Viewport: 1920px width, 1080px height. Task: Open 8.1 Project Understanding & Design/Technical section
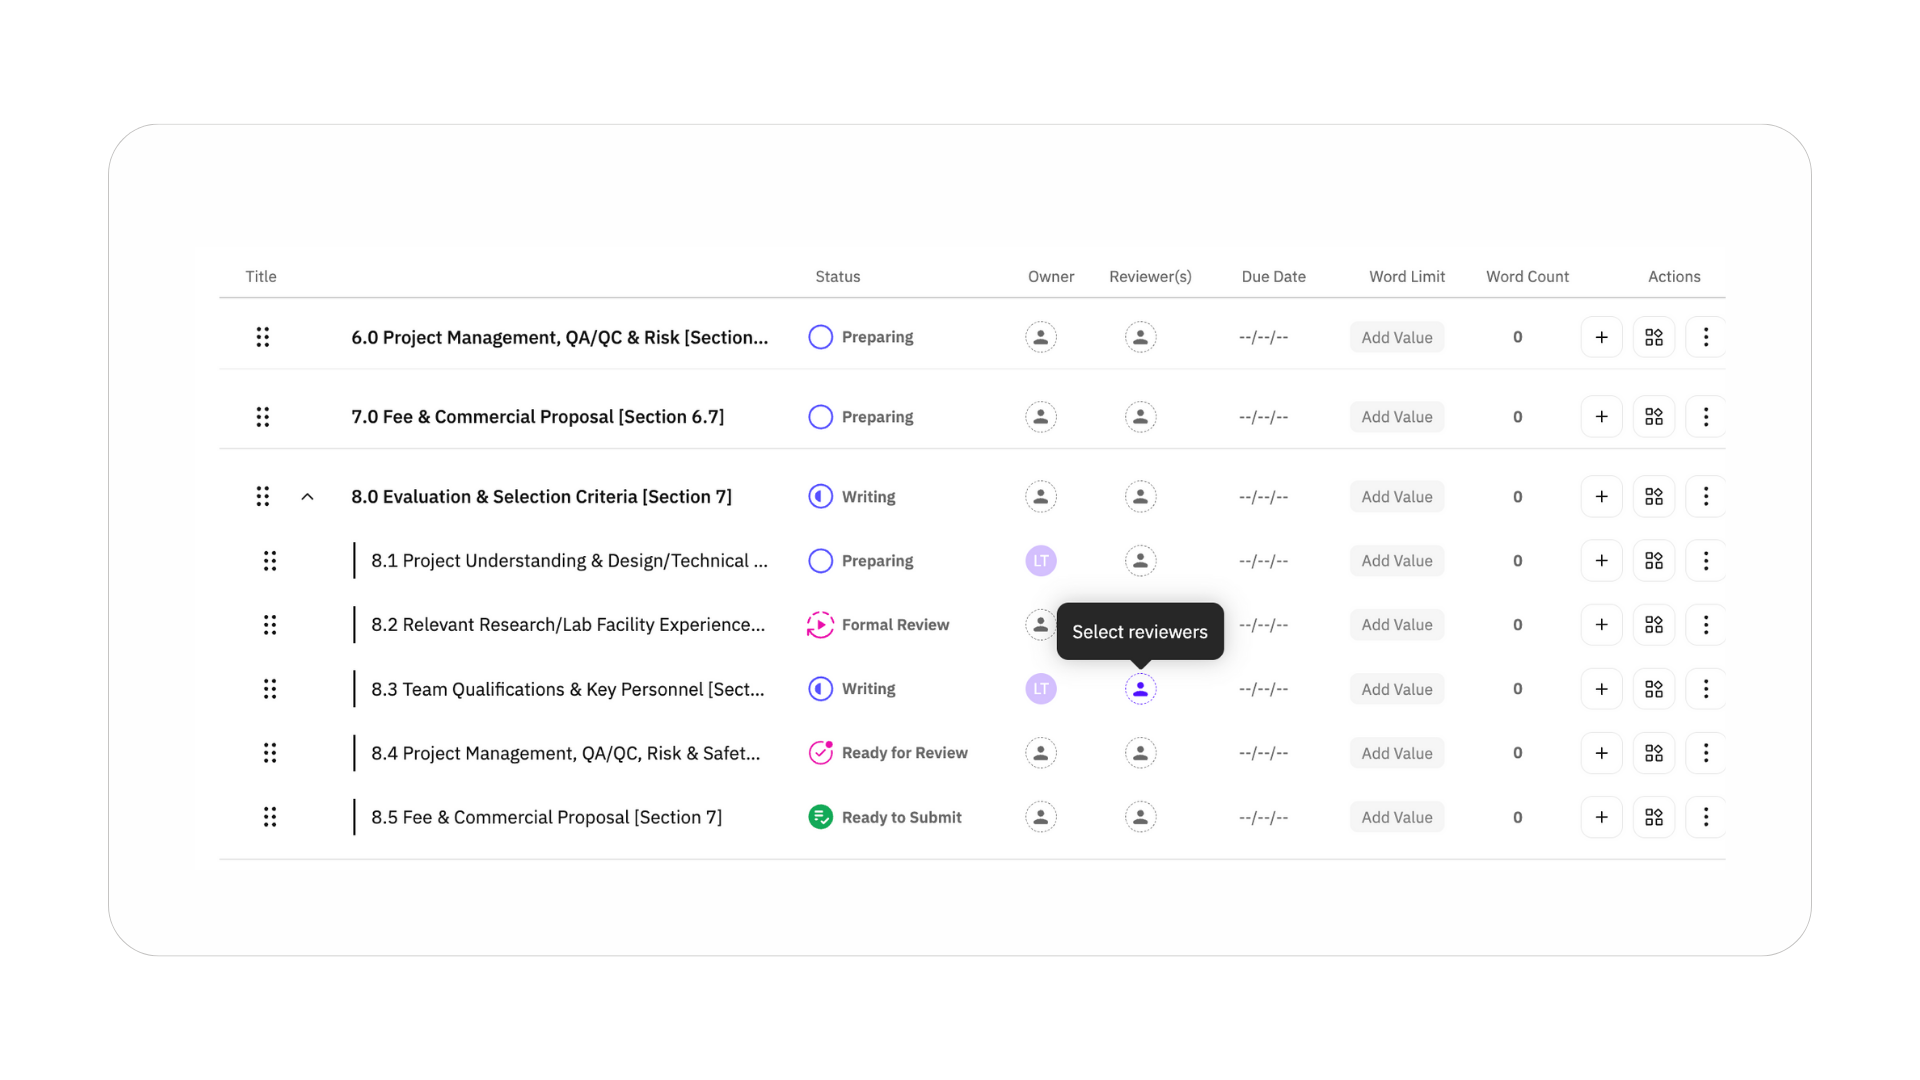(569, 561)
